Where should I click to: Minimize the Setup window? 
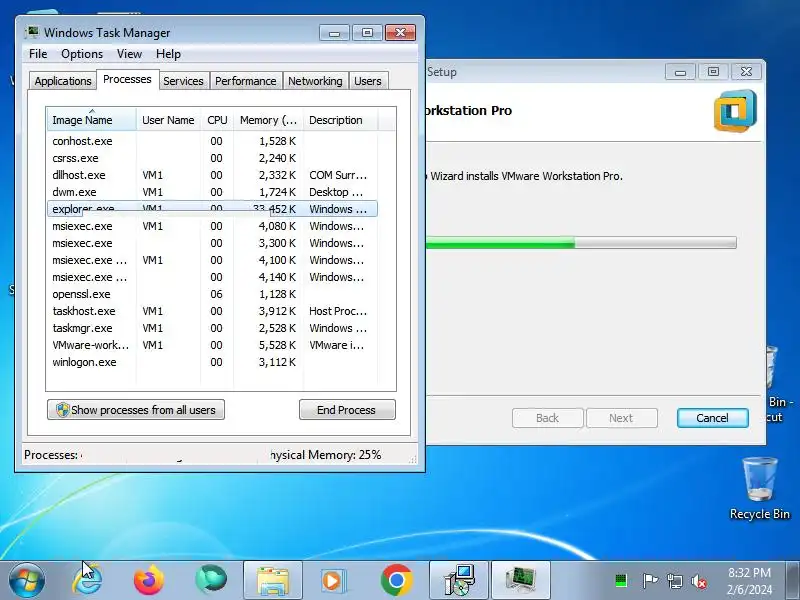pyautogui.click(x=680, y=72)
